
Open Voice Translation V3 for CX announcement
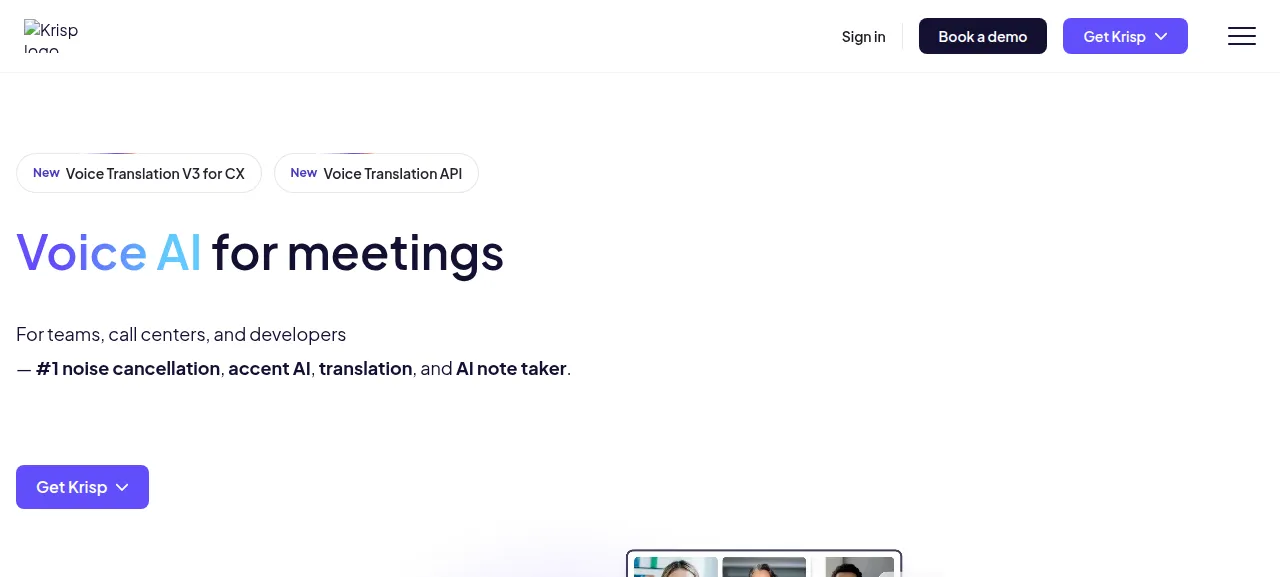click(139, 173)
